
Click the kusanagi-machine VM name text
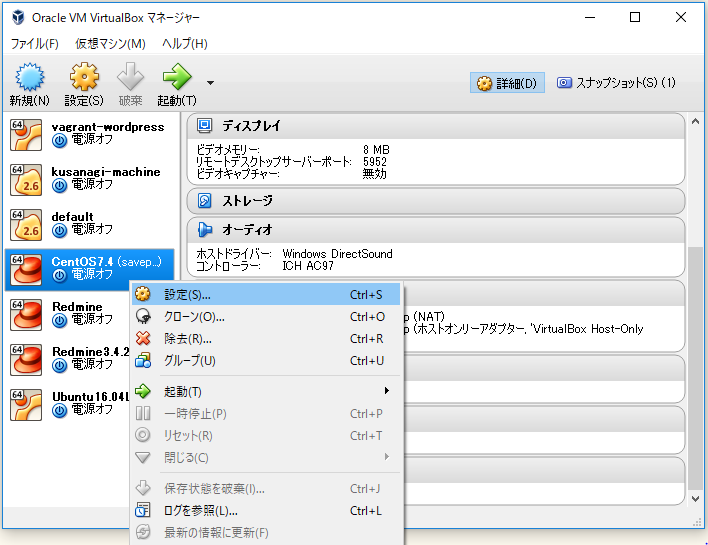pyautogui.click(x=106, y=172)
